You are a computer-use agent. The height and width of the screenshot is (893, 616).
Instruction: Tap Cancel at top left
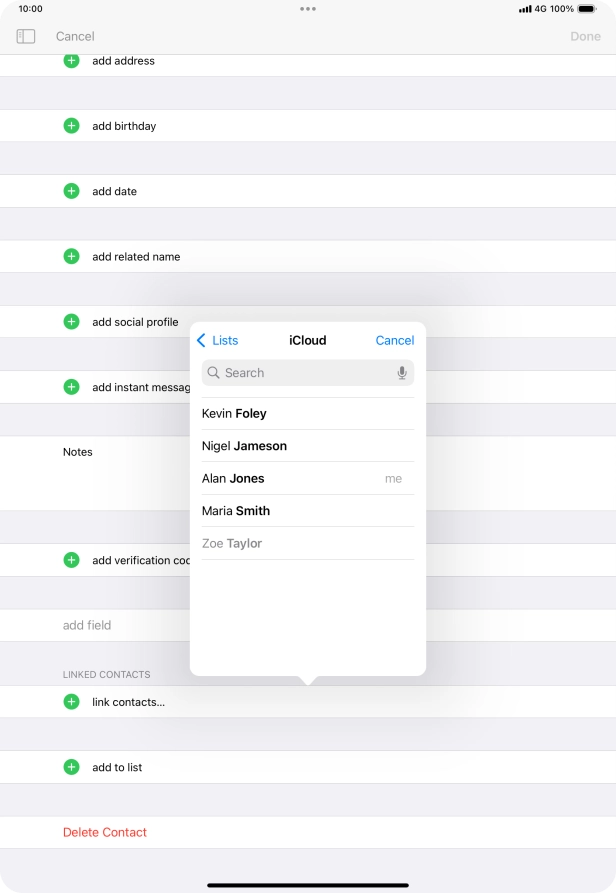click(75, 36)
